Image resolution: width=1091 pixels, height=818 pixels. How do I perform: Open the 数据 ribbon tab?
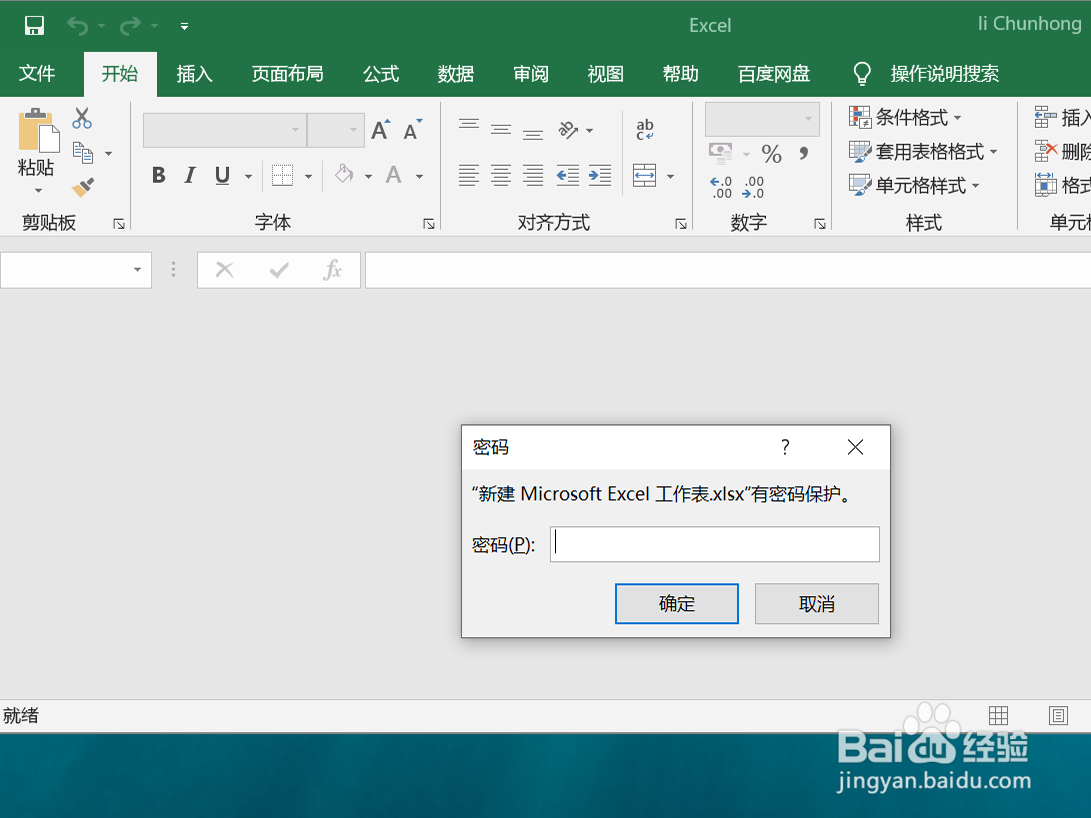(456, 73)
